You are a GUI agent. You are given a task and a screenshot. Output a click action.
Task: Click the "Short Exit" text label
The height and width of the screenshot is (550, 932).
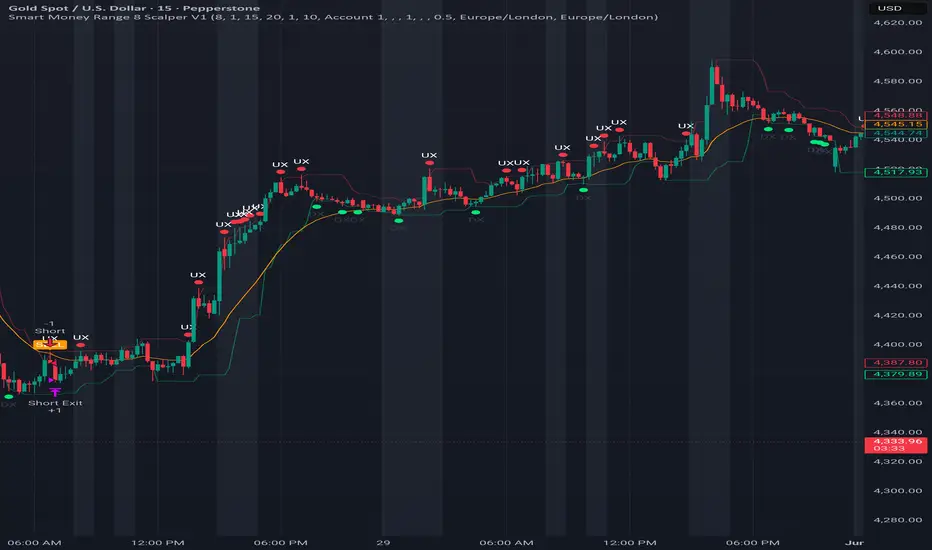[x=55, y=403]
